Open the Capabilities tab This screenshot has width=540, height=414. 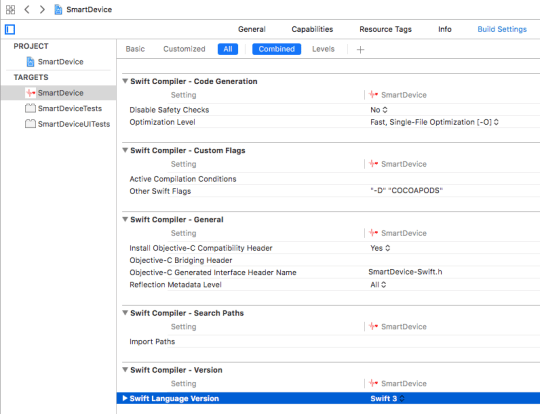tap(312, 29)
